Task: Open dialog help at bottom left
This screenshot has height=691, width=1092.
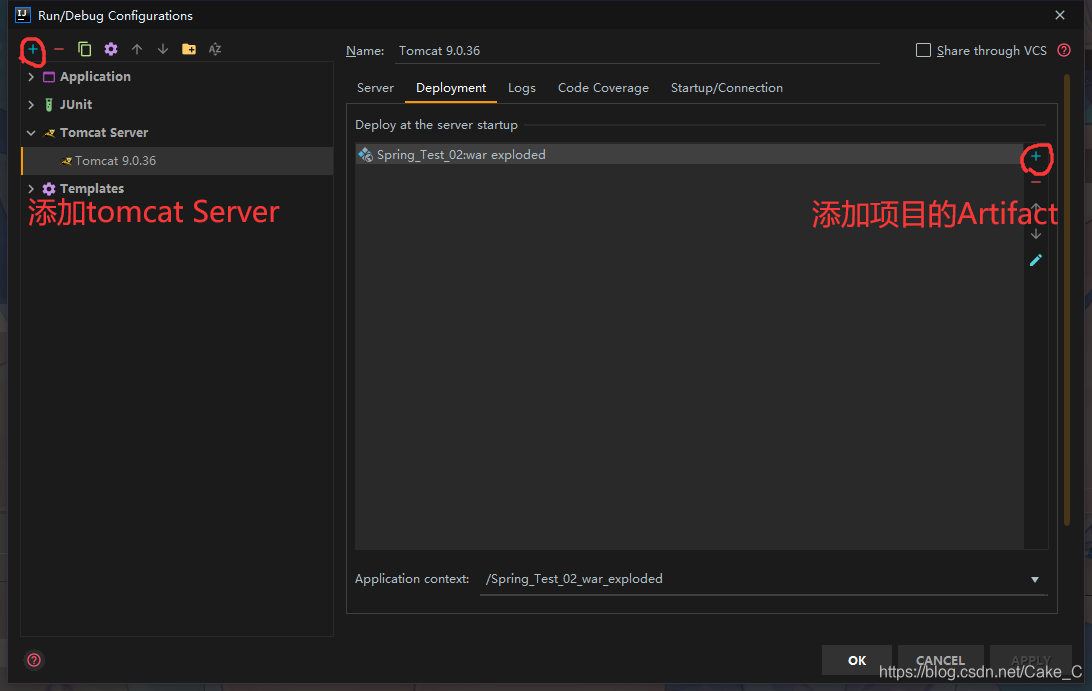Action: point(34,660)
